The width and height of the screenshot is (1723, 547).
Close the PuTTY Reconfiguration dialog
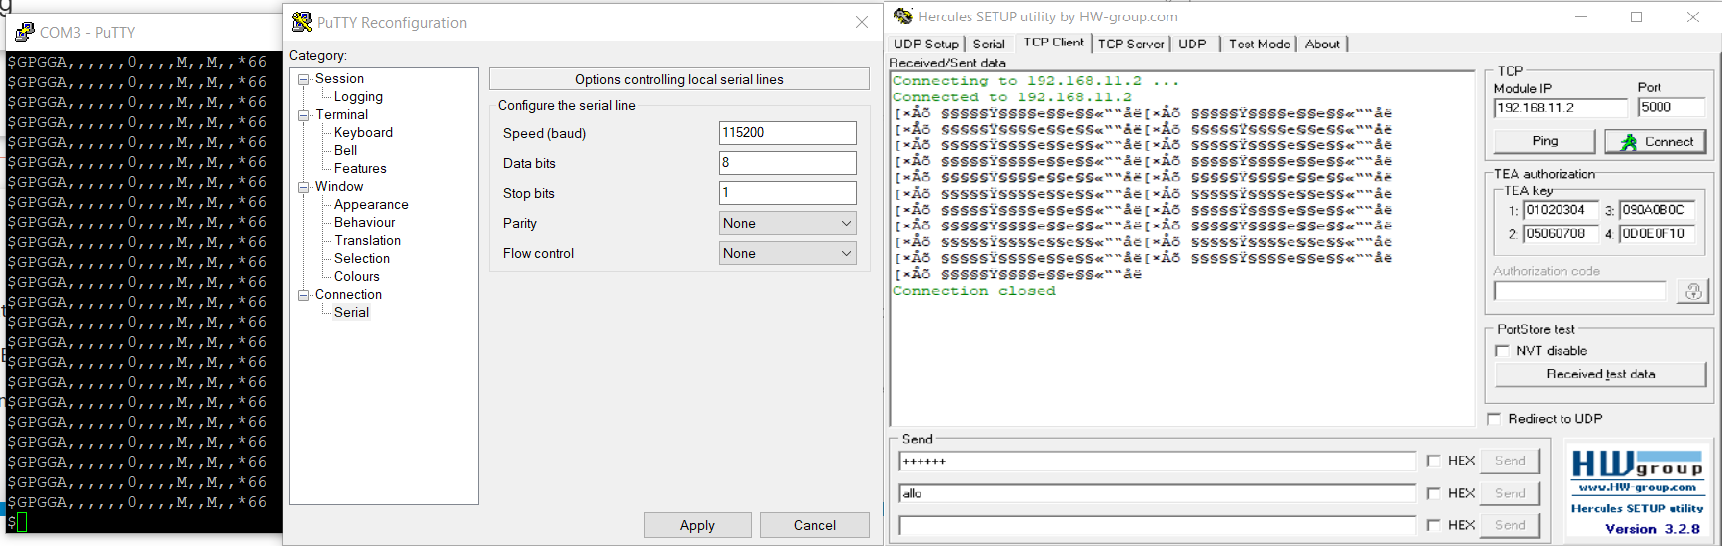coord(862,22)
